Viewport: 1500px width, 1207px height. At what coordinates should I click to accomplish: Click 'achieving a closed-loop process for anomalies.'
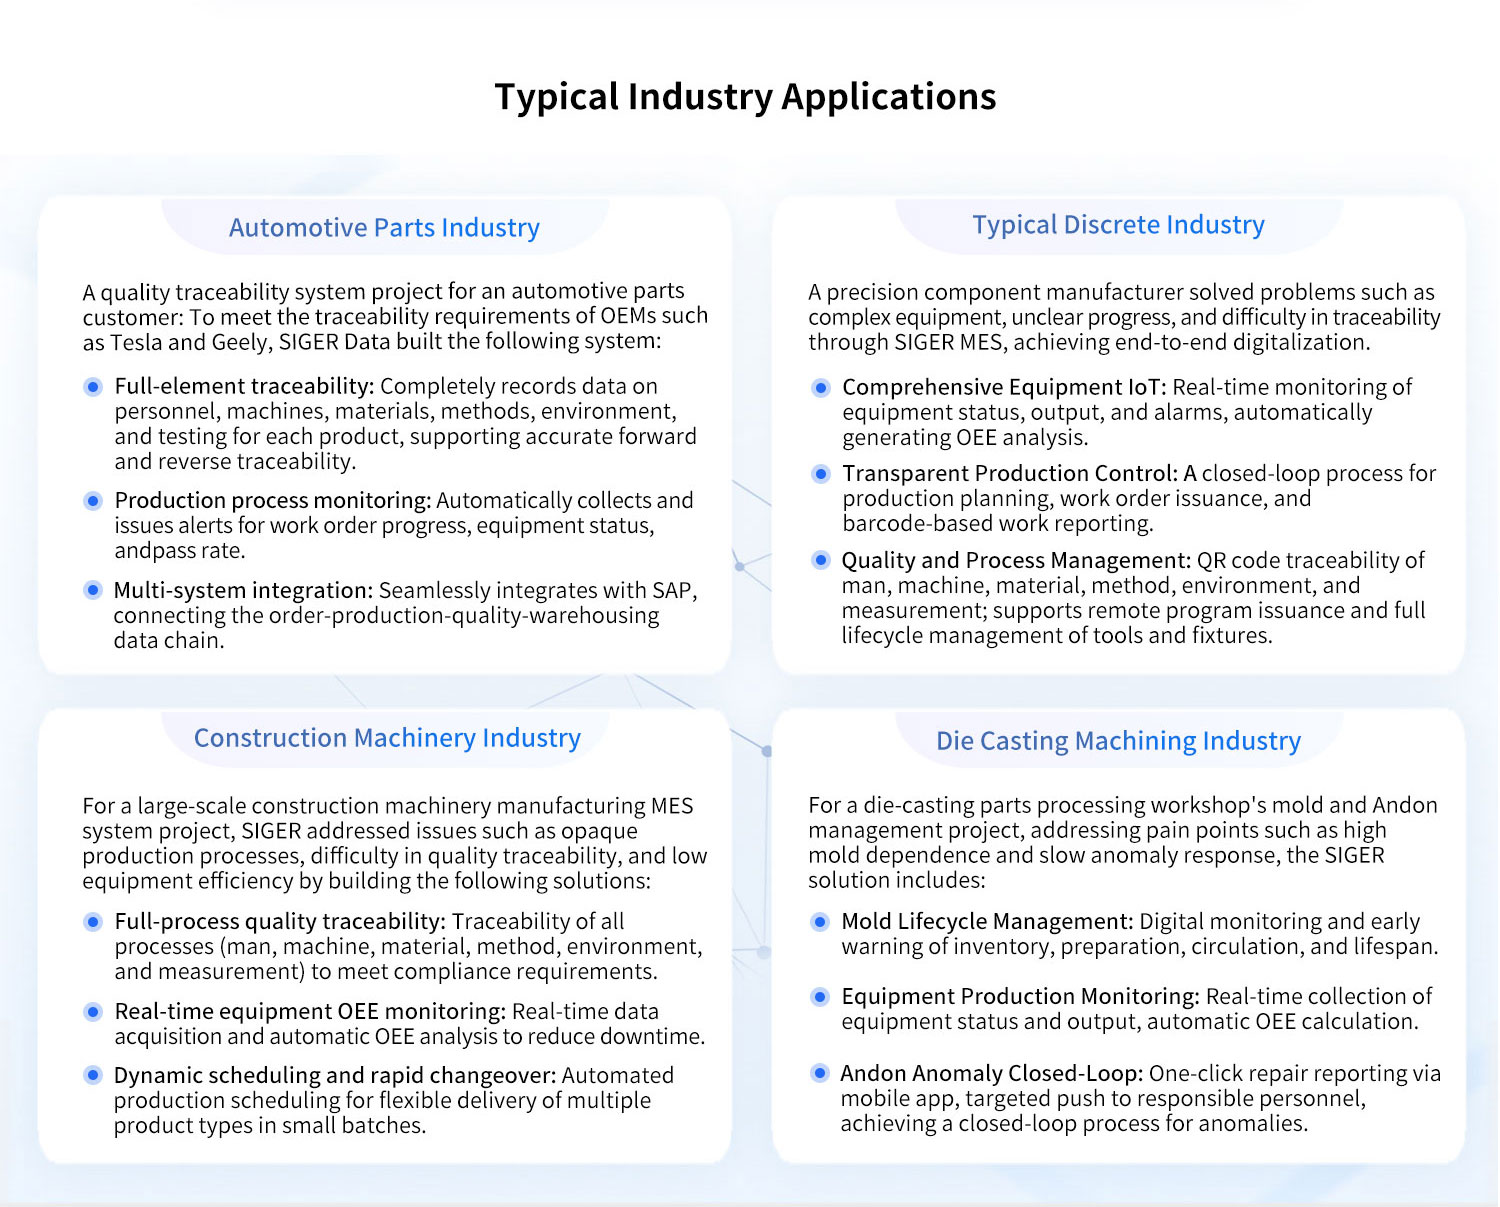(x=1074, y=1123)
